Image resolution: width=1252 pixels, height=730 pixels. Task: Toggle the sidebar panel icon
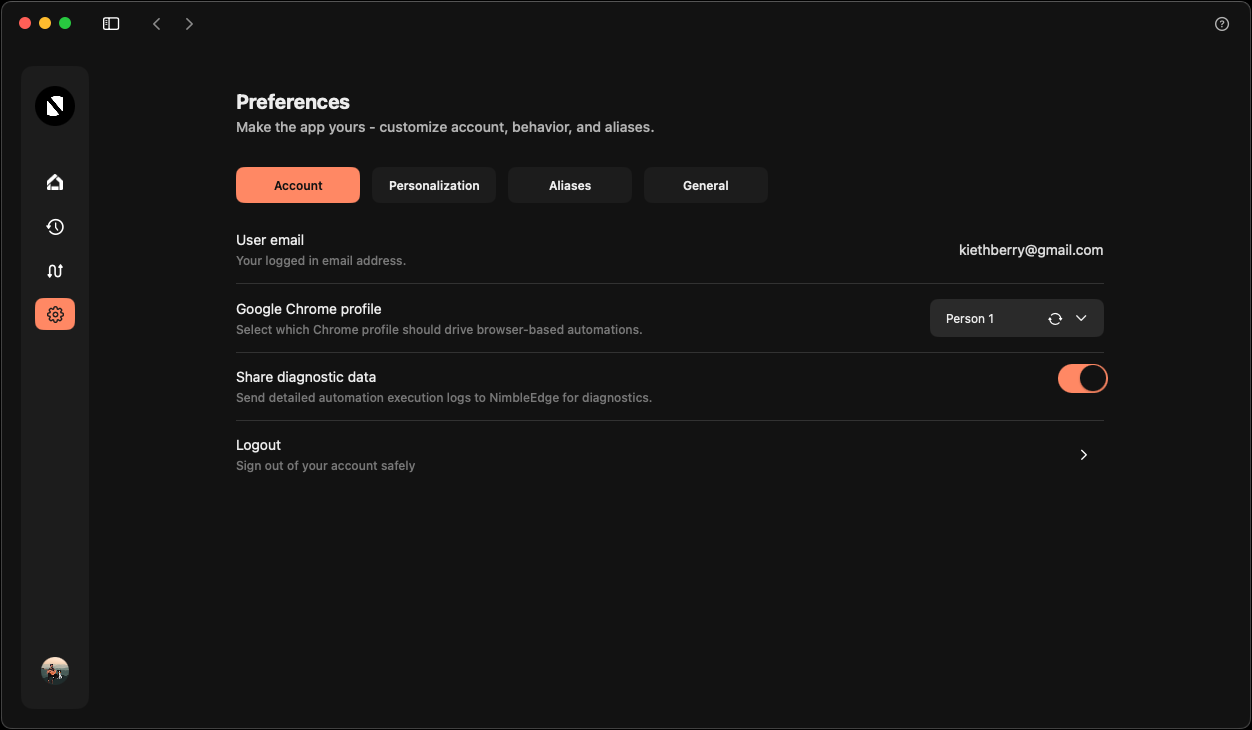[x=111, y=24]
